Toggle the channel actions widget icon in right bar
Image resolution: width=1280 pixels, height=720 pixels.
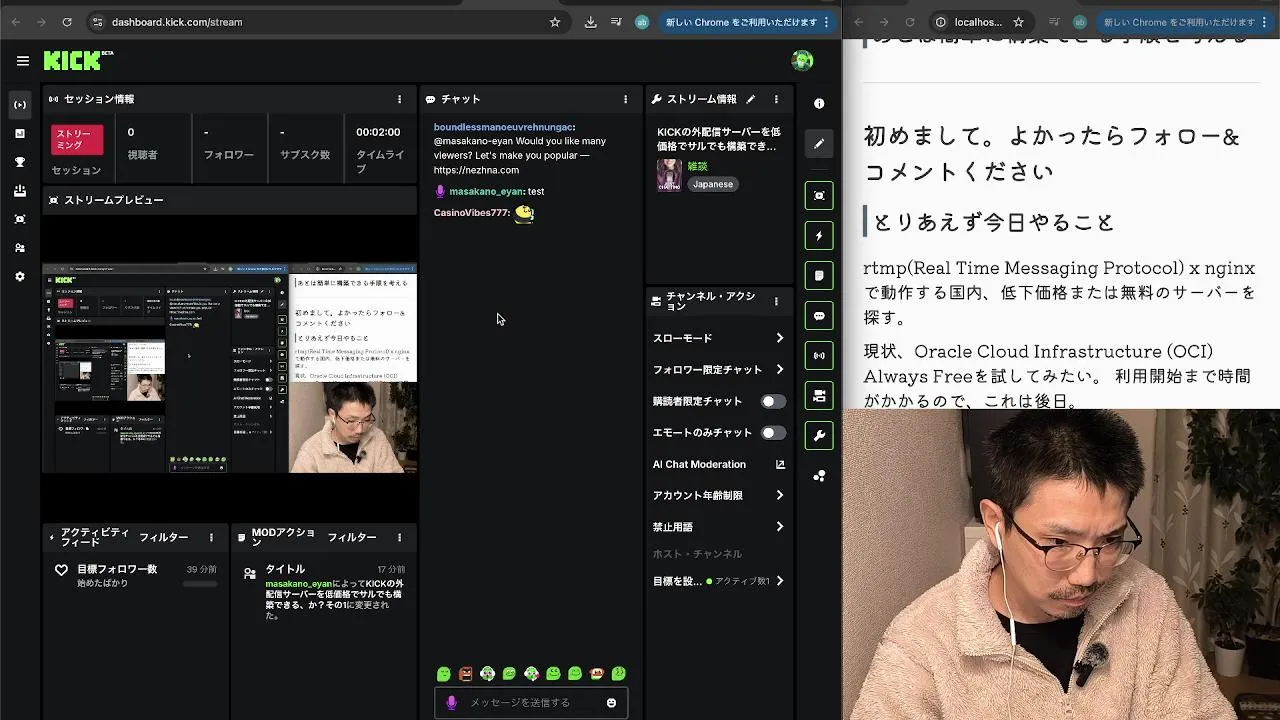[x=819, y=396]
